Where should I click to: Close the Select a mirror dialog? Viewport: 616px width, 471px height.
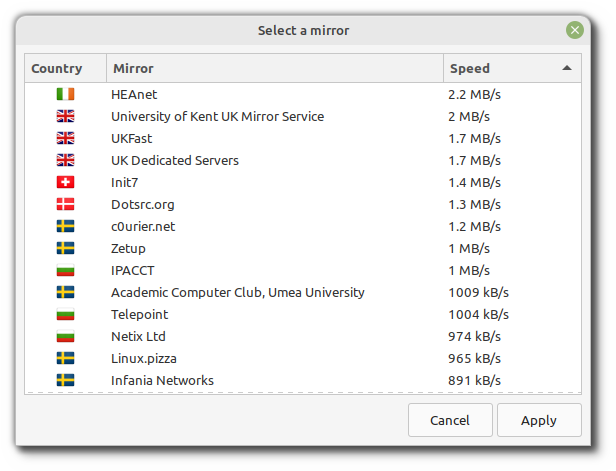tap(574, 30)
